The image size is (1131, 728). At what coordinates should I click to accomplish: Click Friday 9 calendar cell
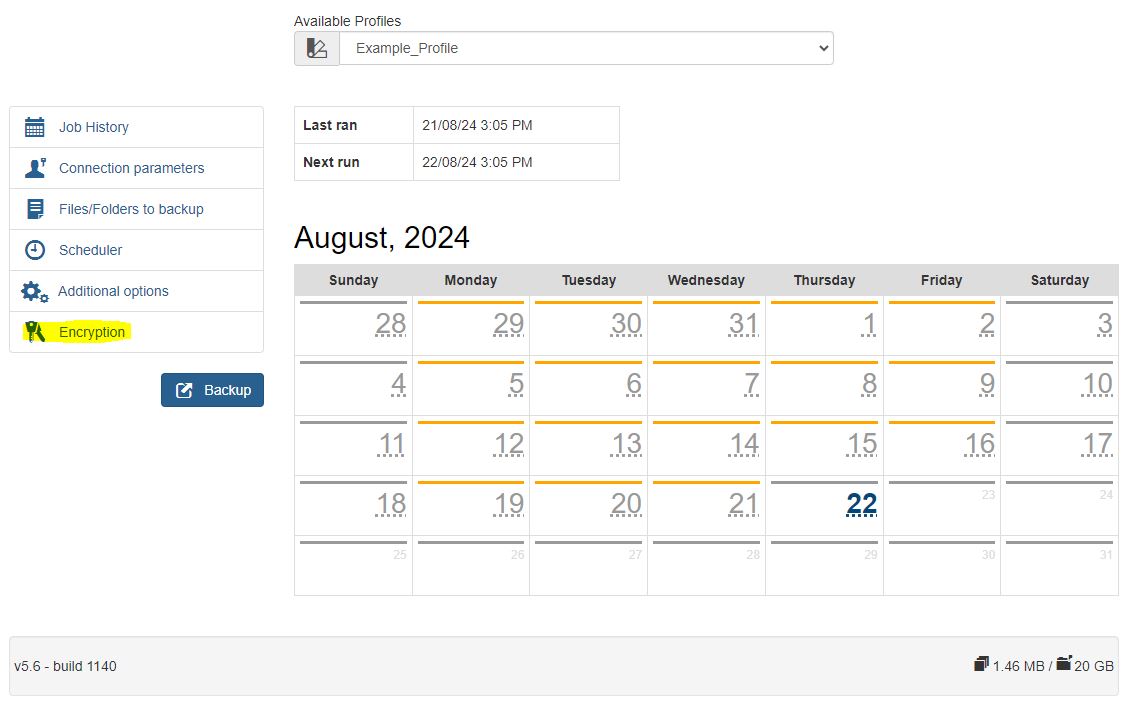986,385
